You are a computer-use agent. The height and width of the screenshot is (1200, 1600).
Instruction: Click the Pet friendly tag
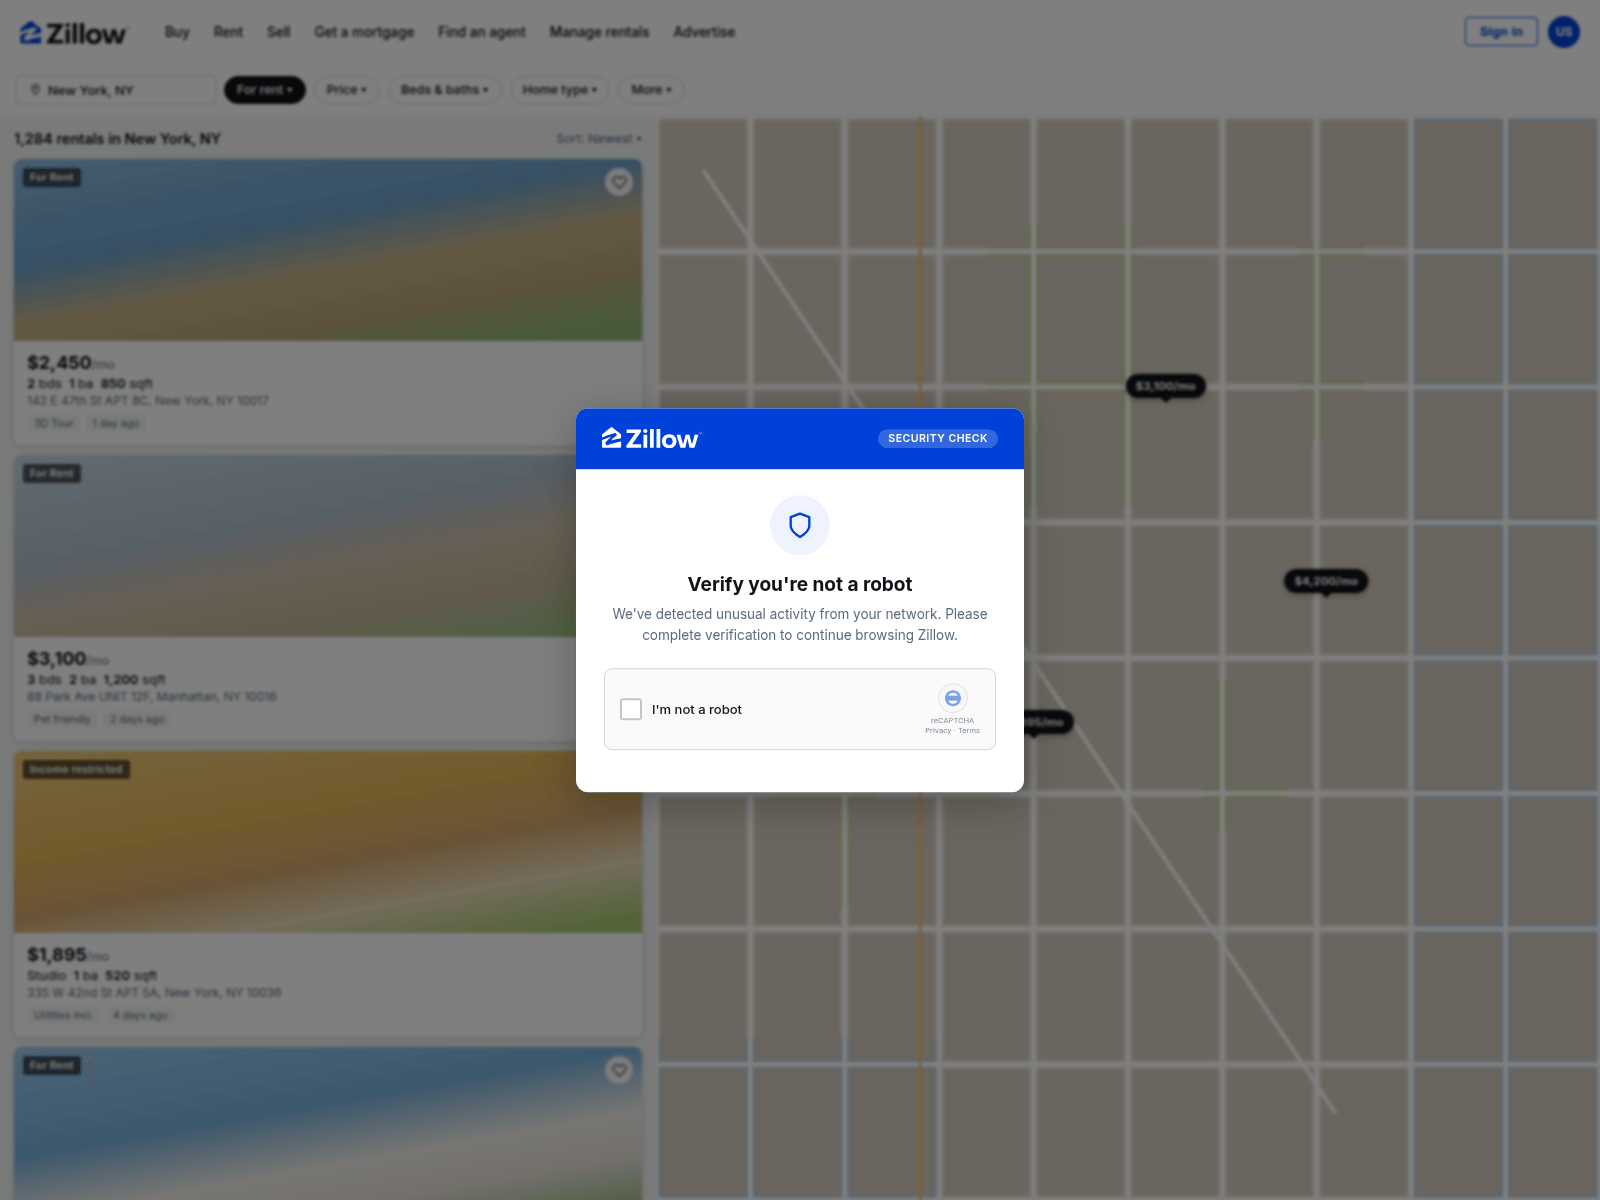tap(62, 720)
